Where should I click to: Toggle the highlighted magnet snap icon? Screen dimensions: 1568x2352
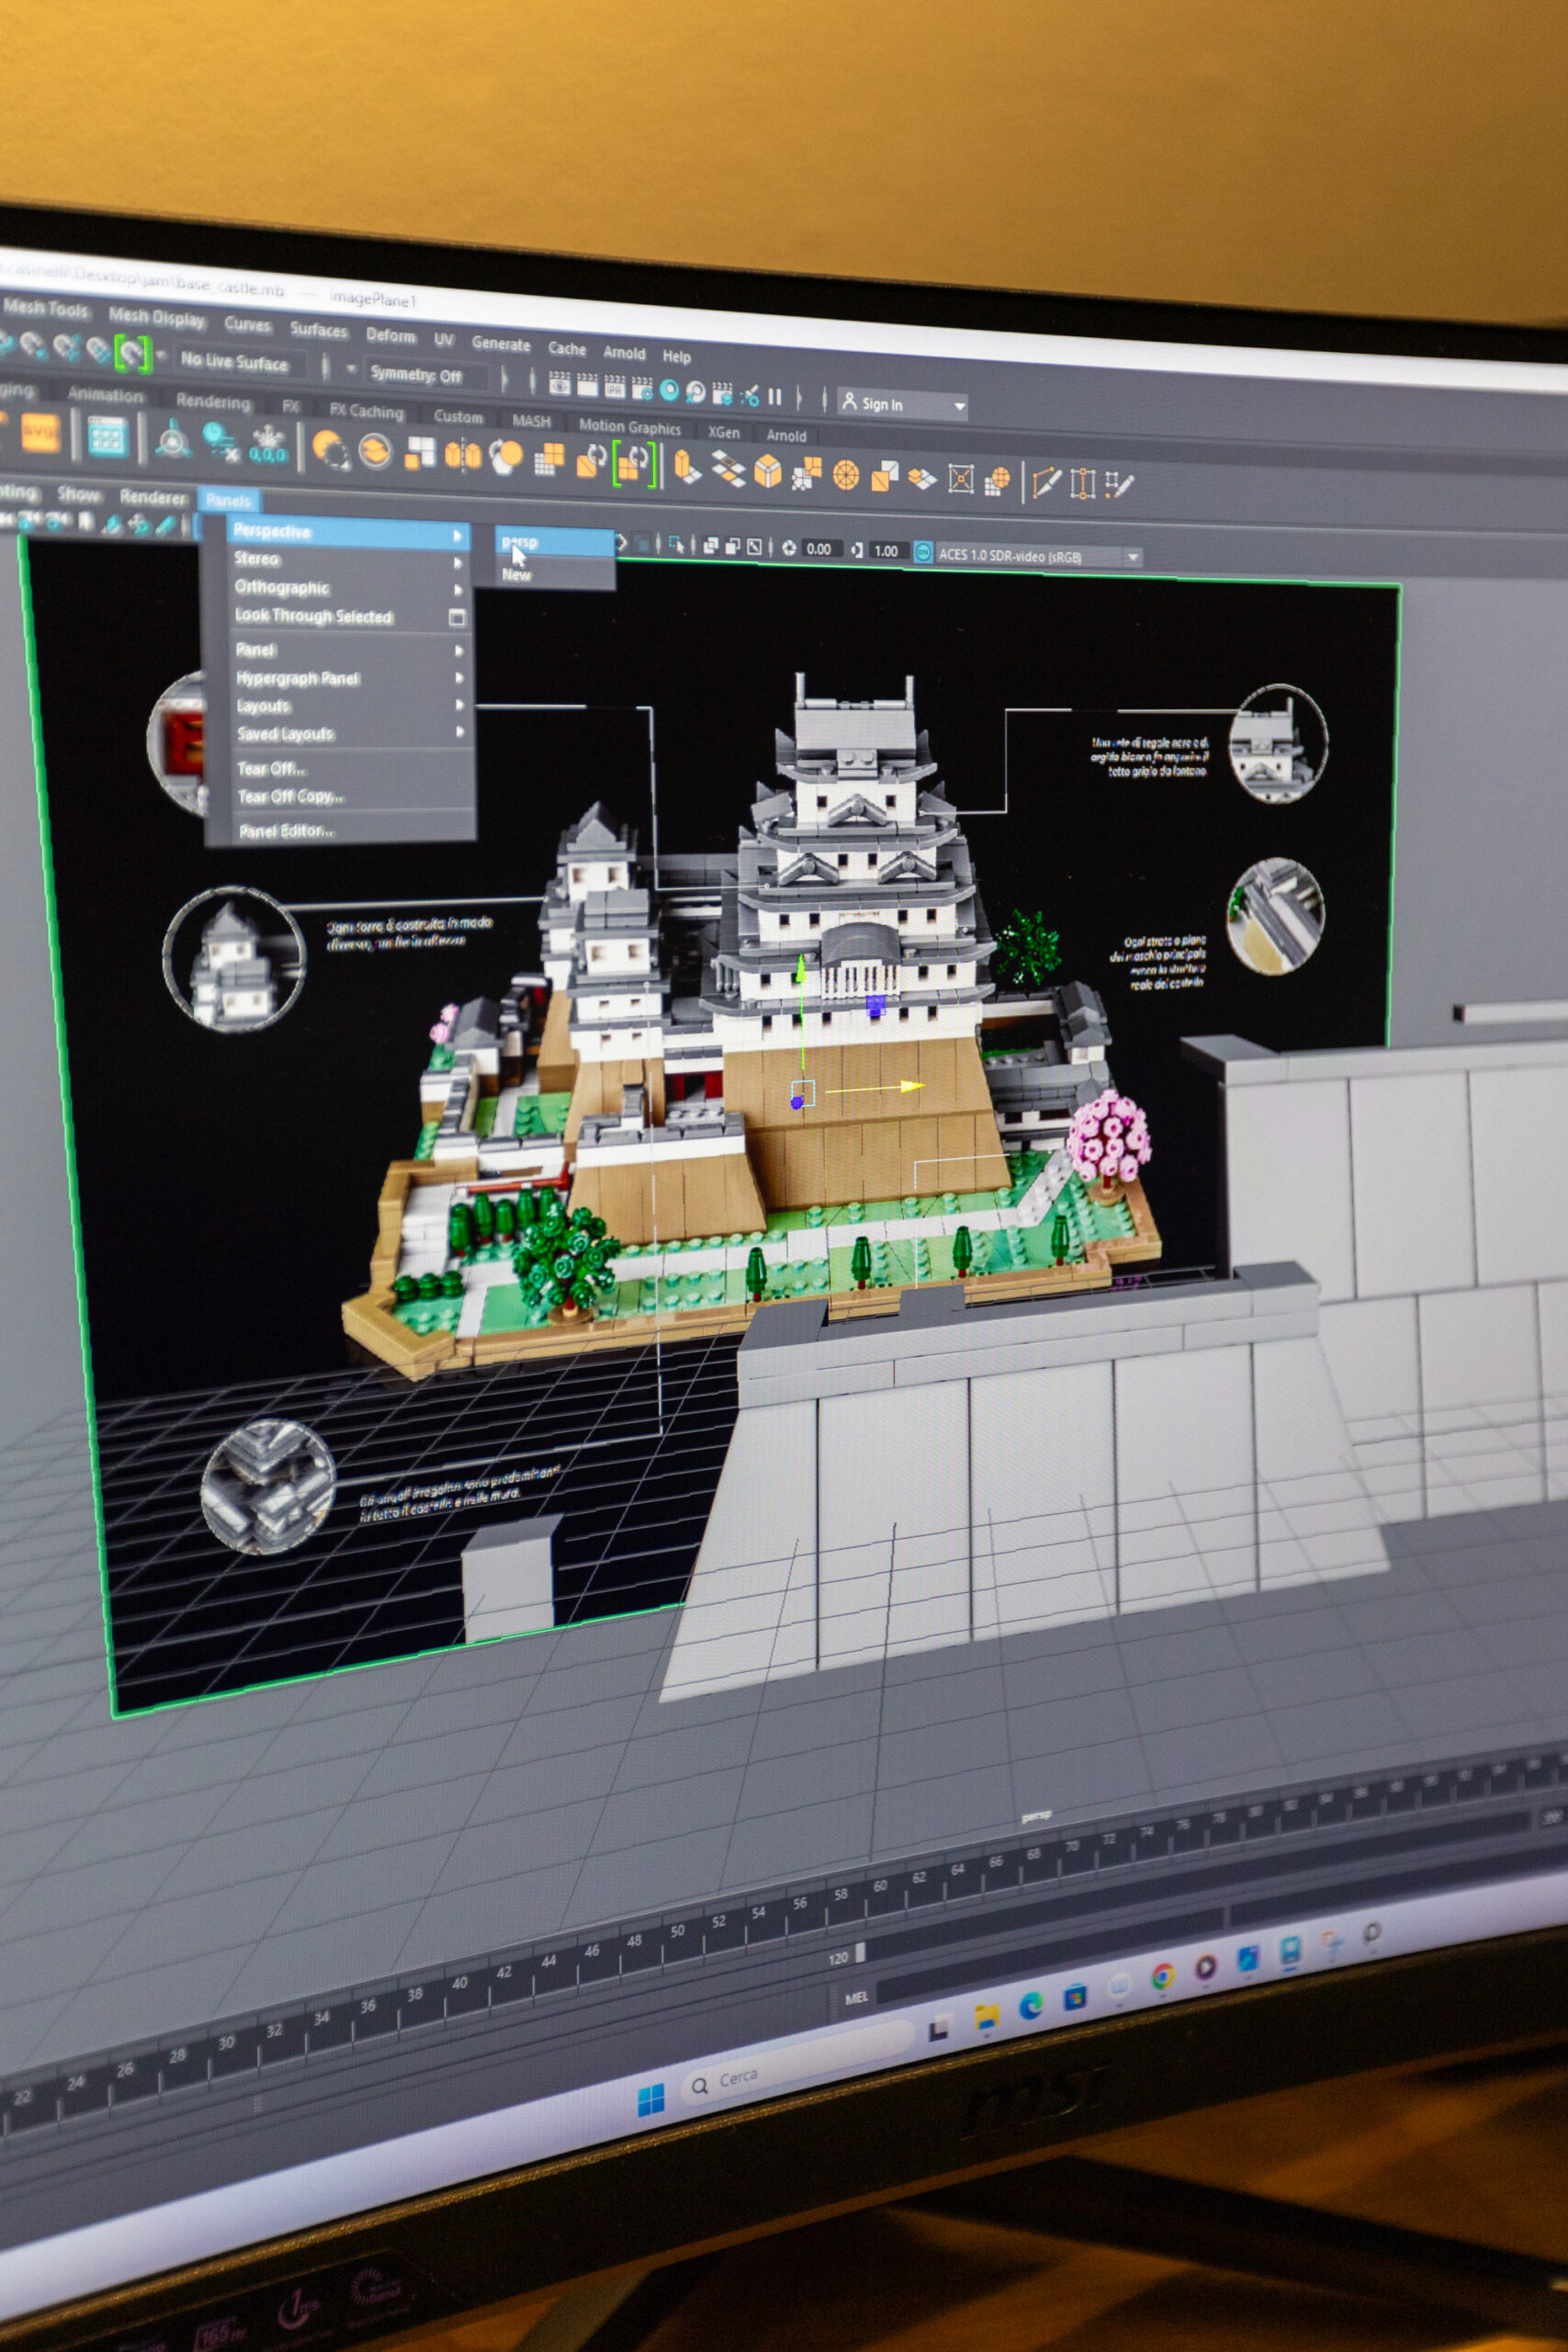pos(131,352)
